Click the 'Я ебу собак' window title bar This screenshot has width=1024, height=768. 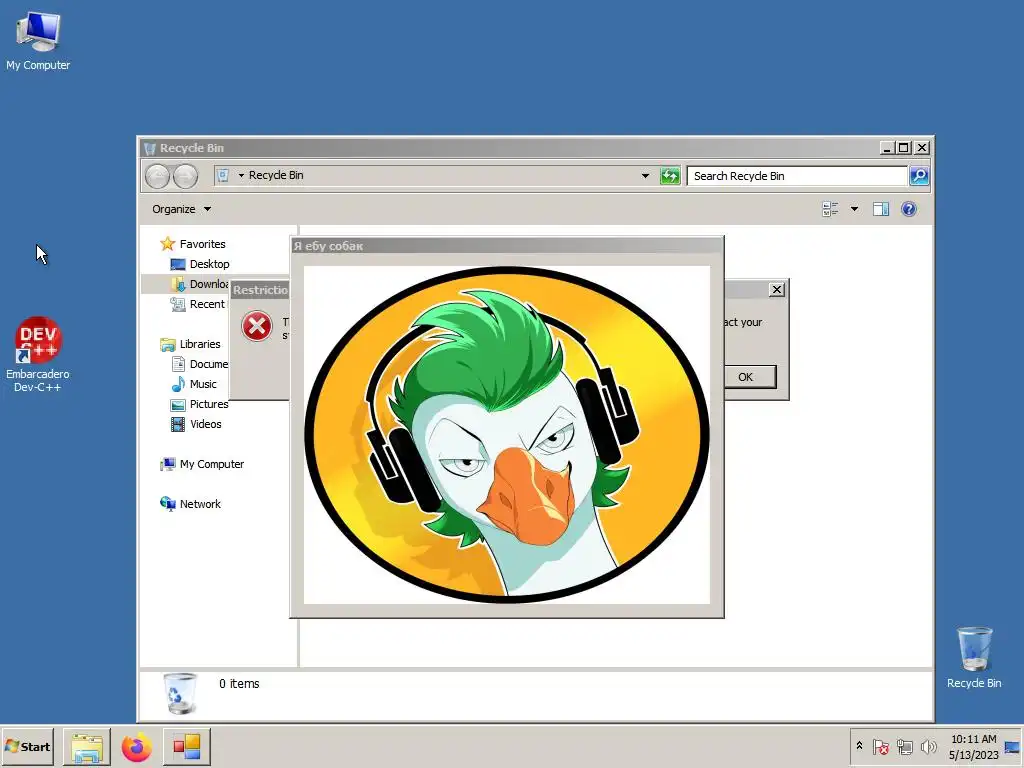point(507,246)
